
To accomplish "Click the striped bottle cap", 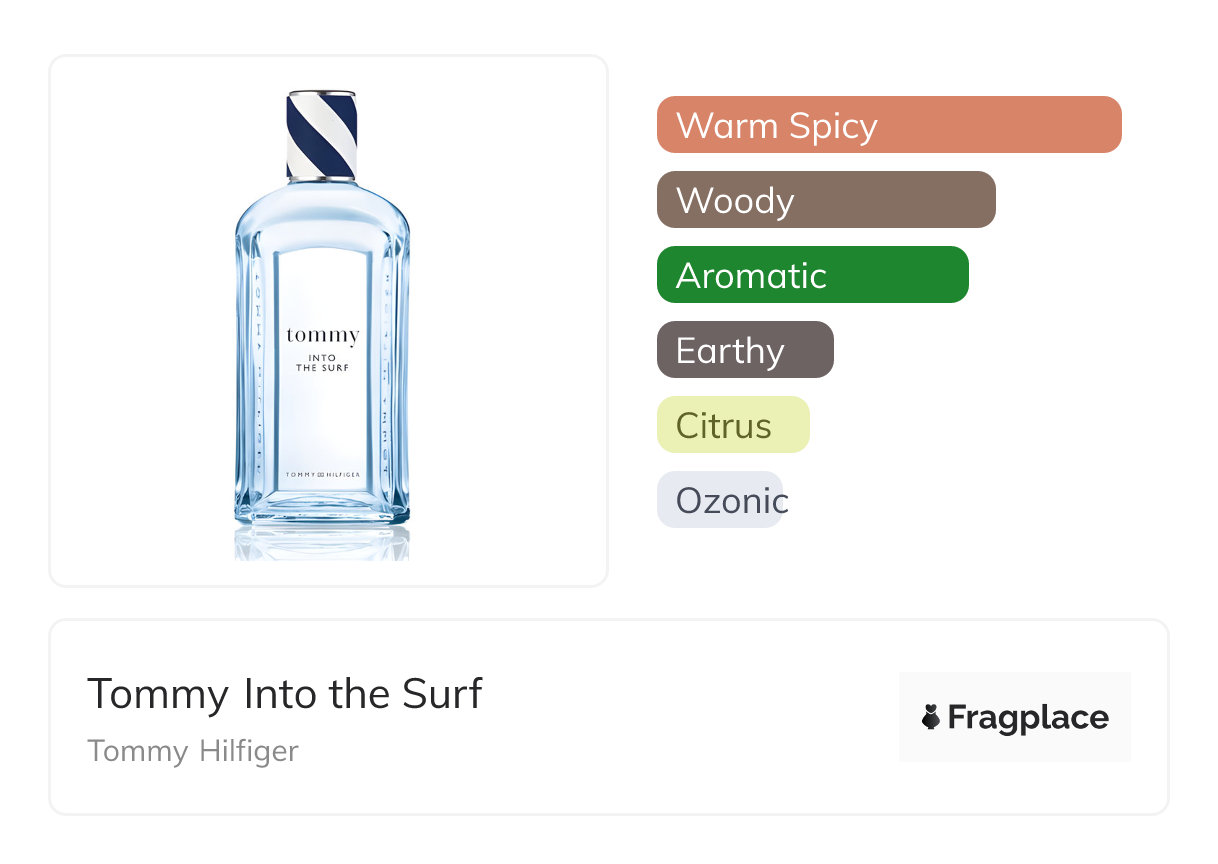I will point(322,134).
